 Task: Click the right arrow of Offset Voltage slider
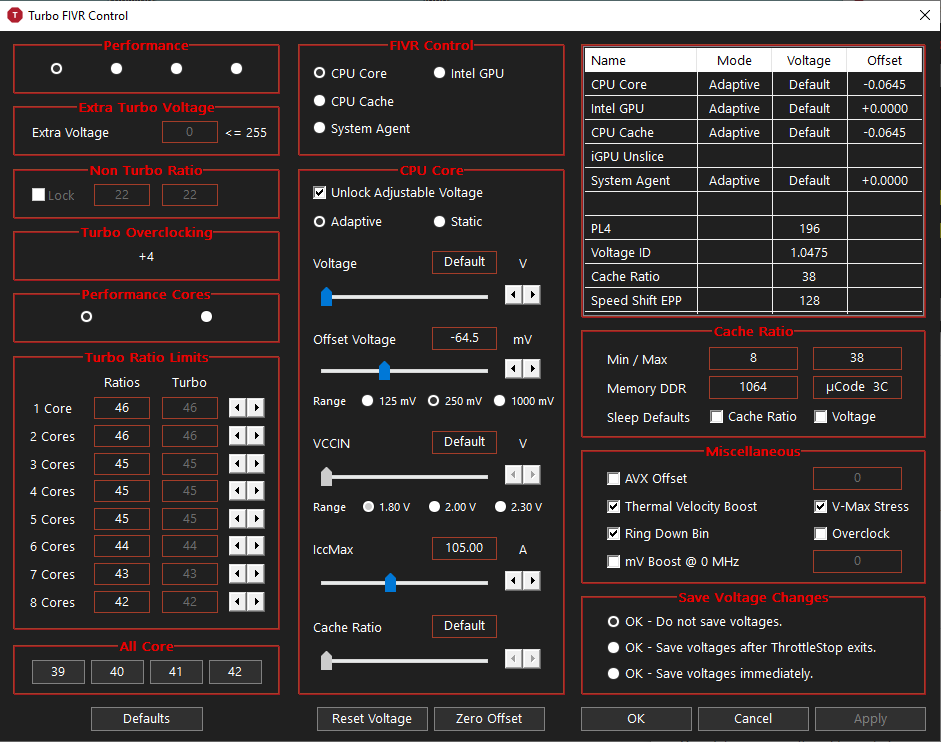click(532, 369)
